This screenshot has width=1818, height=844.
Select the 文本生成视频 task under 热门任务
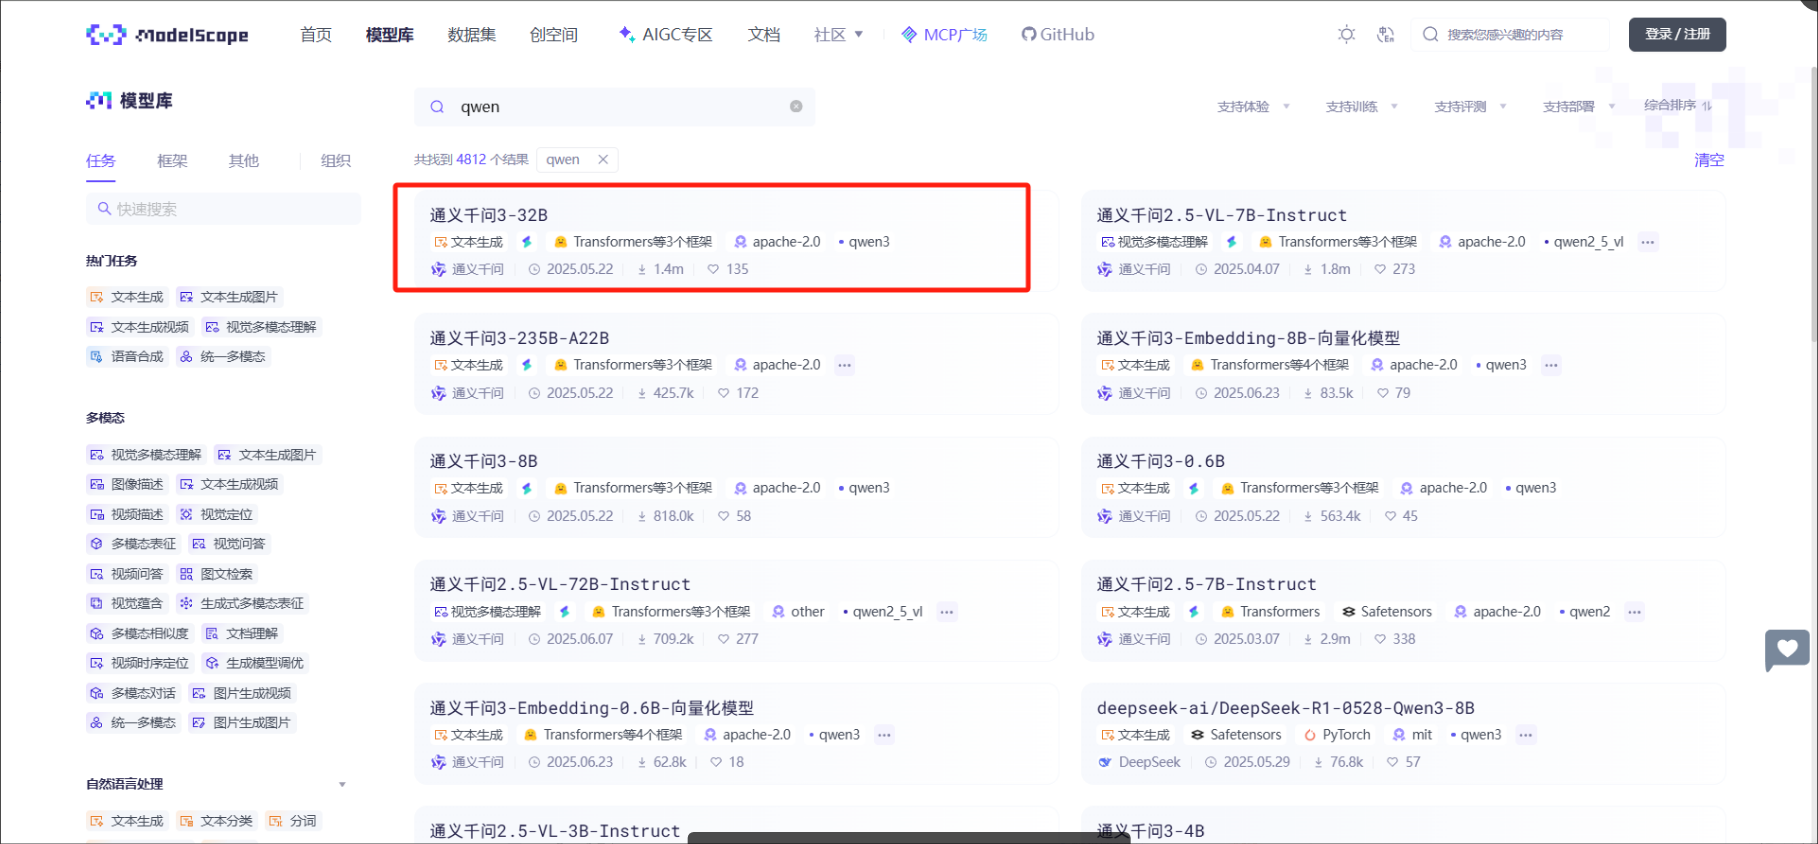(x=139, y=327)
